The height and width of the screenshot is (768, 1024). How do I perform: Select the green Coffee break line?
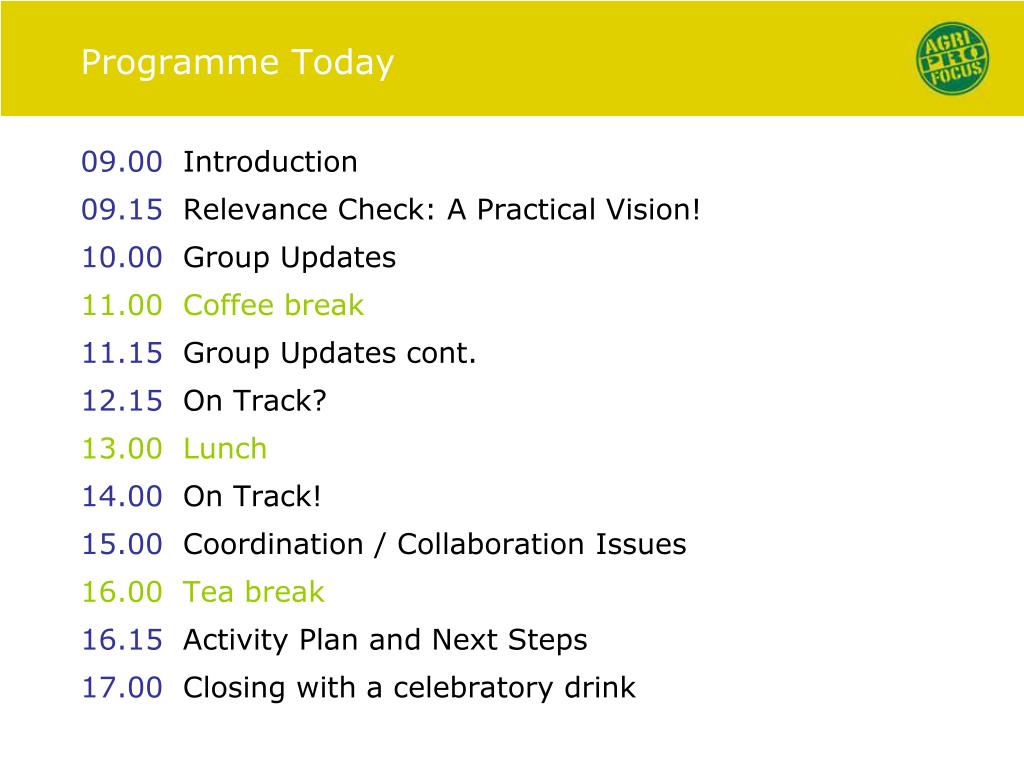[x=222, y=306]
